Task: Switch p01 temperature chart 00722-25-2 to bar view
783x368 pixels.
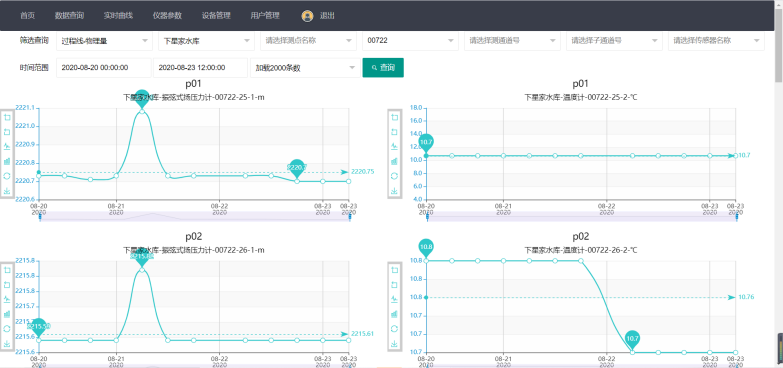Action: [394, 161]
